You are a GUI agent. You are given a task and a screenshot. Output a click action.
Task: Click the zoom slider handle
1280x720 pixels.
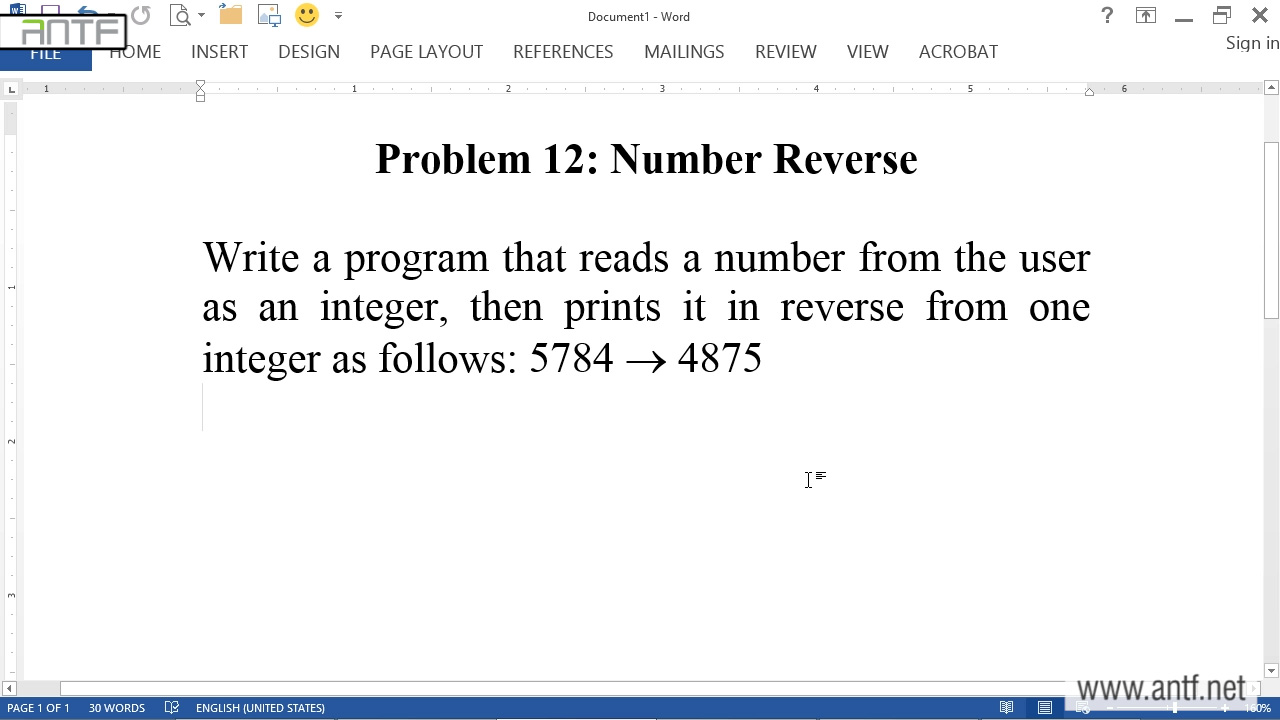tap(1175, 708)
